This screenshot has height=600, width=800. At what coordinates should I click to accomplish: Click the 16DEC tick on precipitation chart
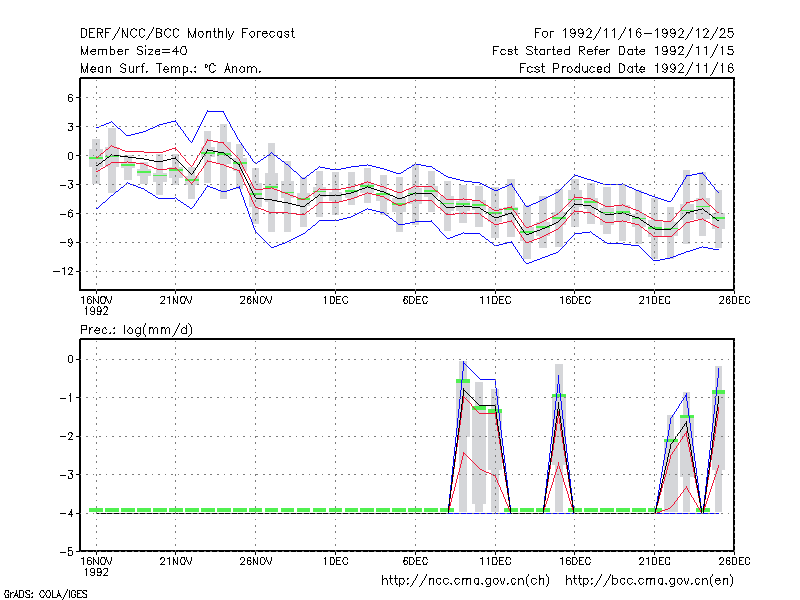(574, 562)
